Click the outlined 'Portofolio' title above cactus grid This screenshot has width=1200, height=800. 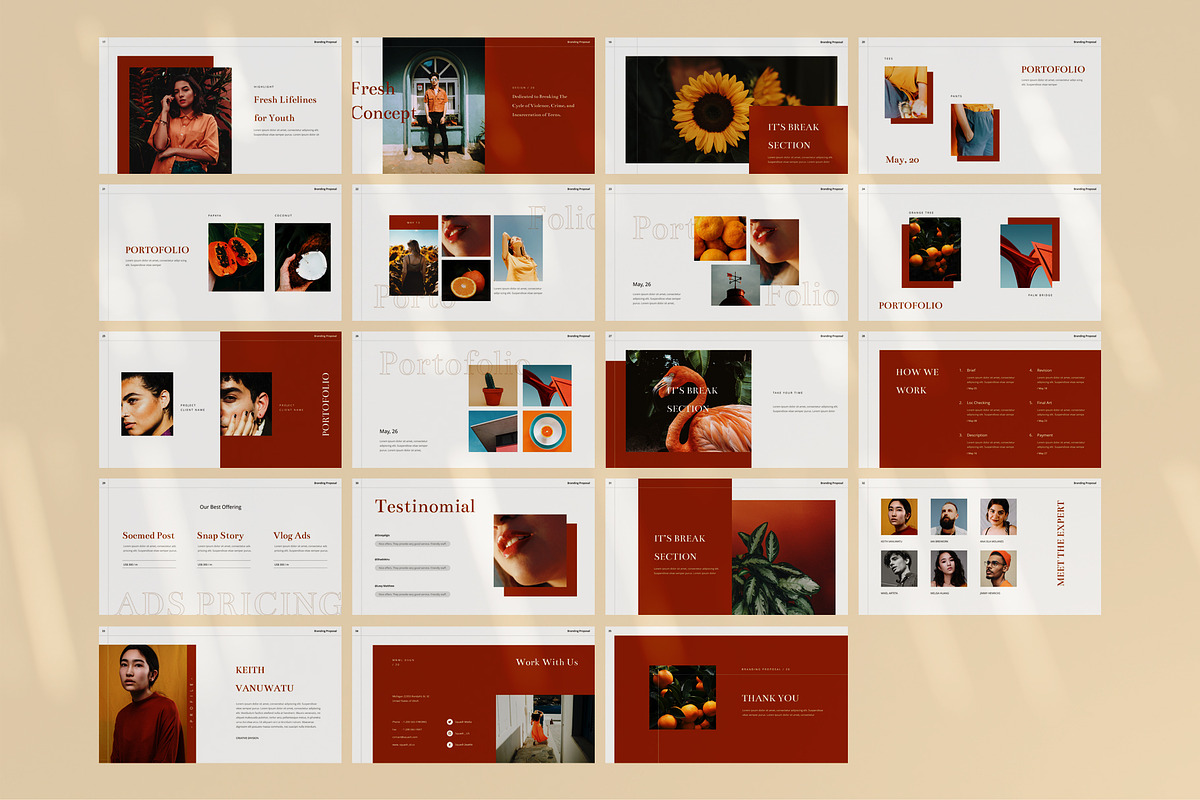(x=455, y=364)
